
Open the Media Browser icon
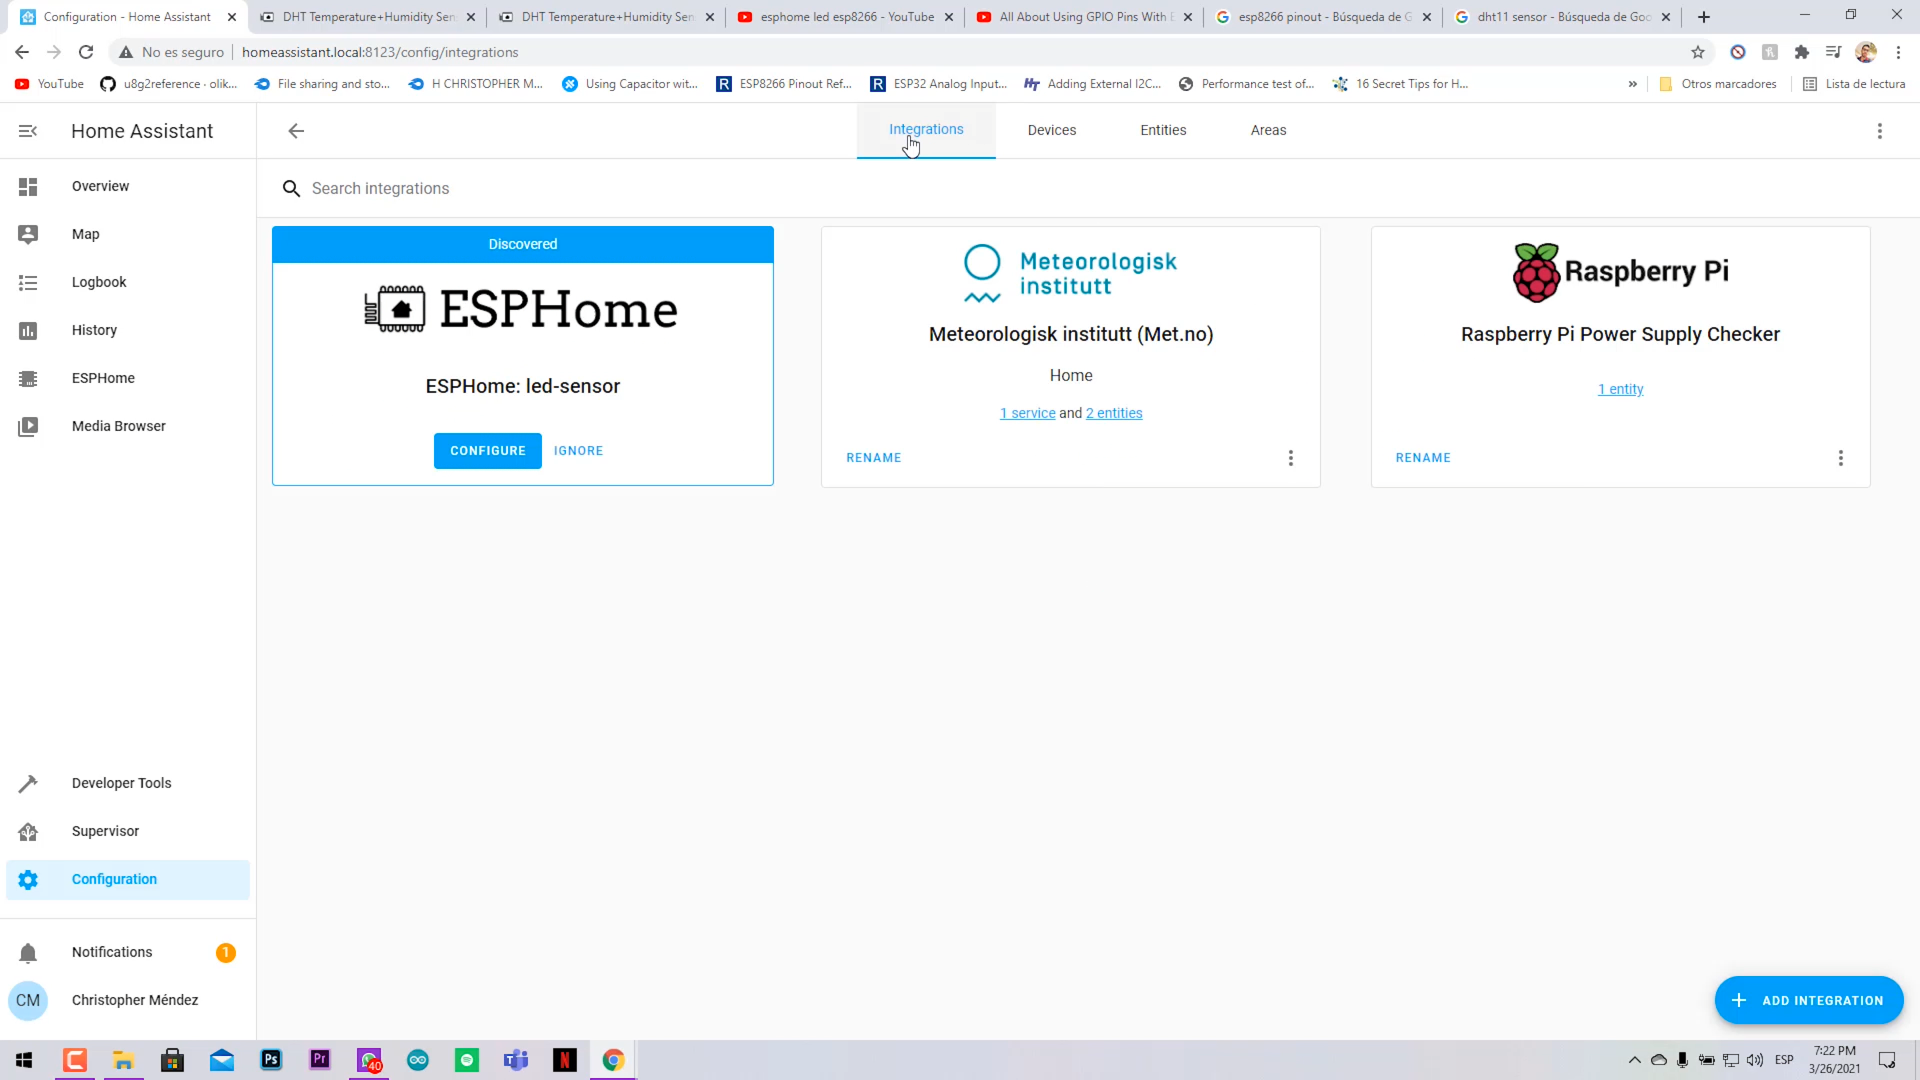28,426
